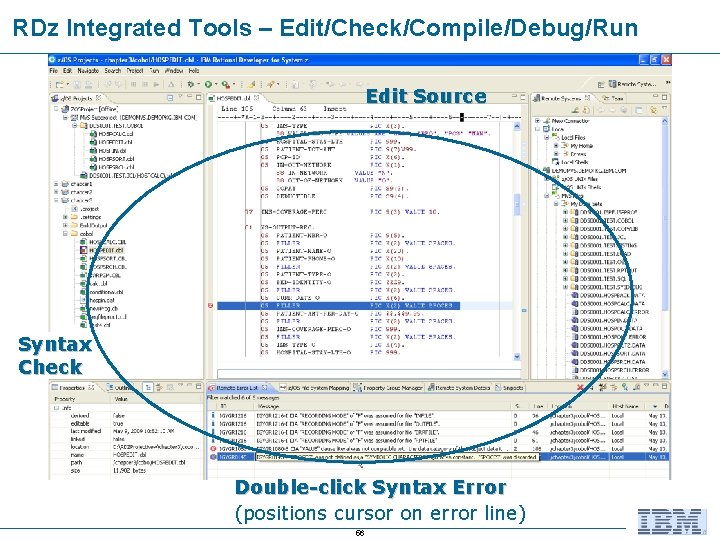
Task: Click the red X icon in error list toolbar
Action: coord(579,388)
